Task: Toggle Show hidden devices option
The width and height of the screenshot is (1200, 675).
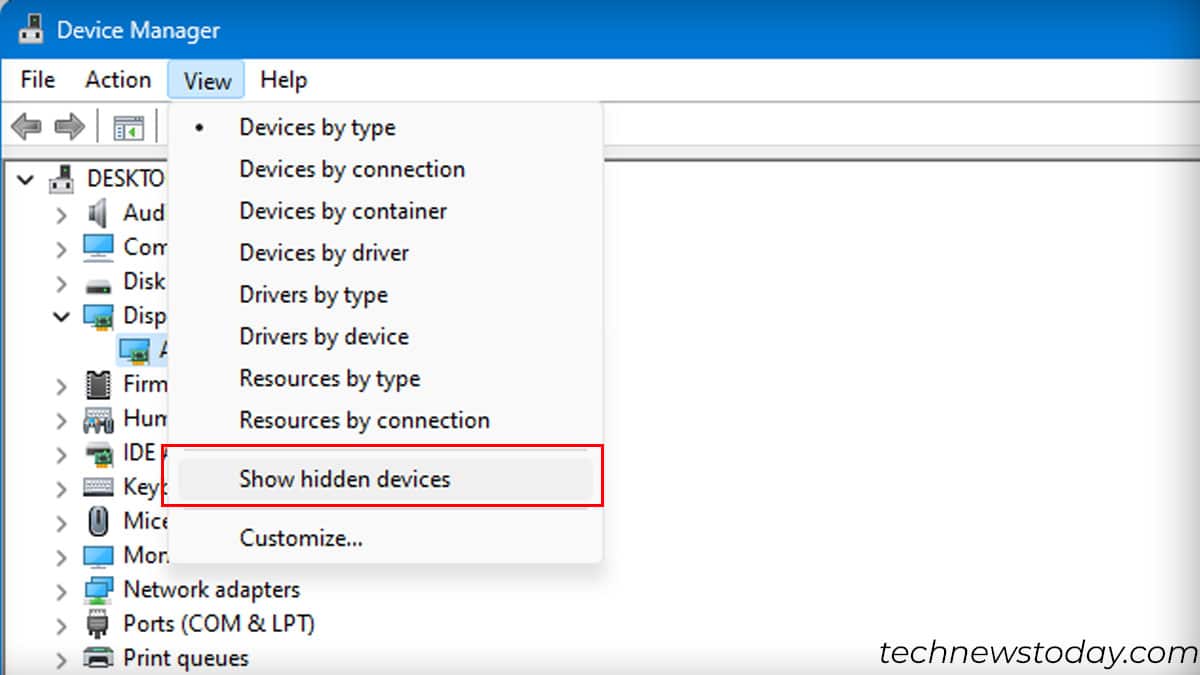Action: point(386,480)
